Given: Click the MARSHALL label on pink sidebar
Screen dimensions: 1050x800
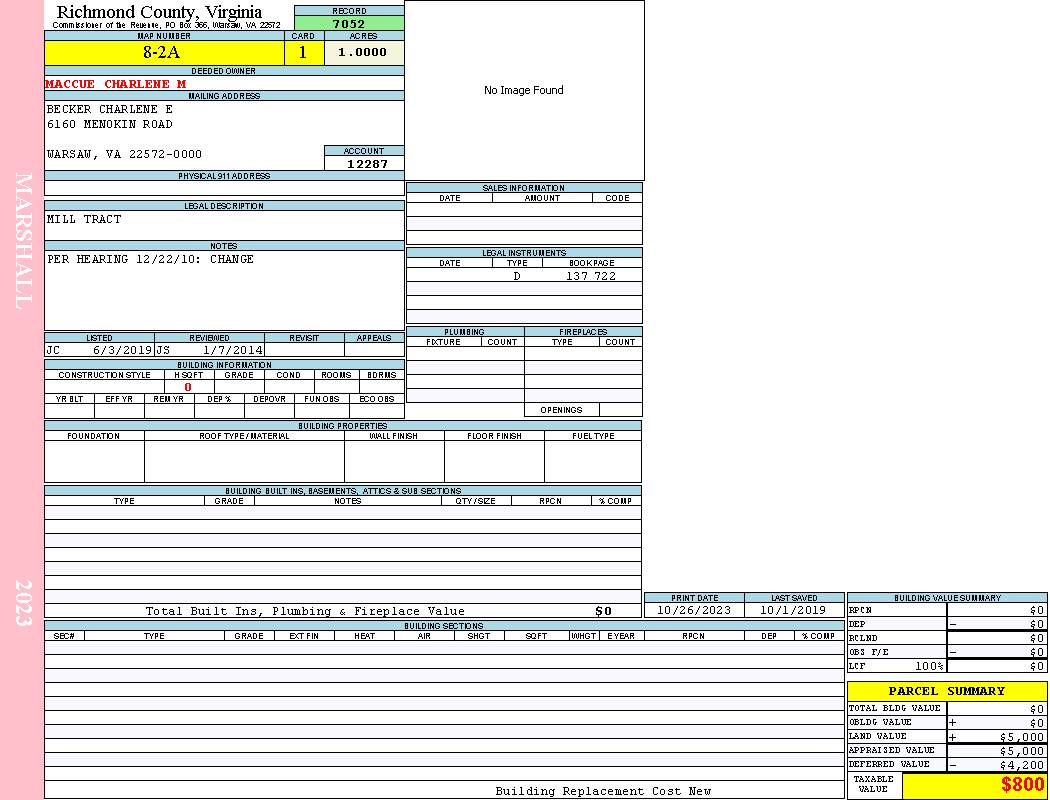Looking at the screenshot, I should tap(23, 240).
